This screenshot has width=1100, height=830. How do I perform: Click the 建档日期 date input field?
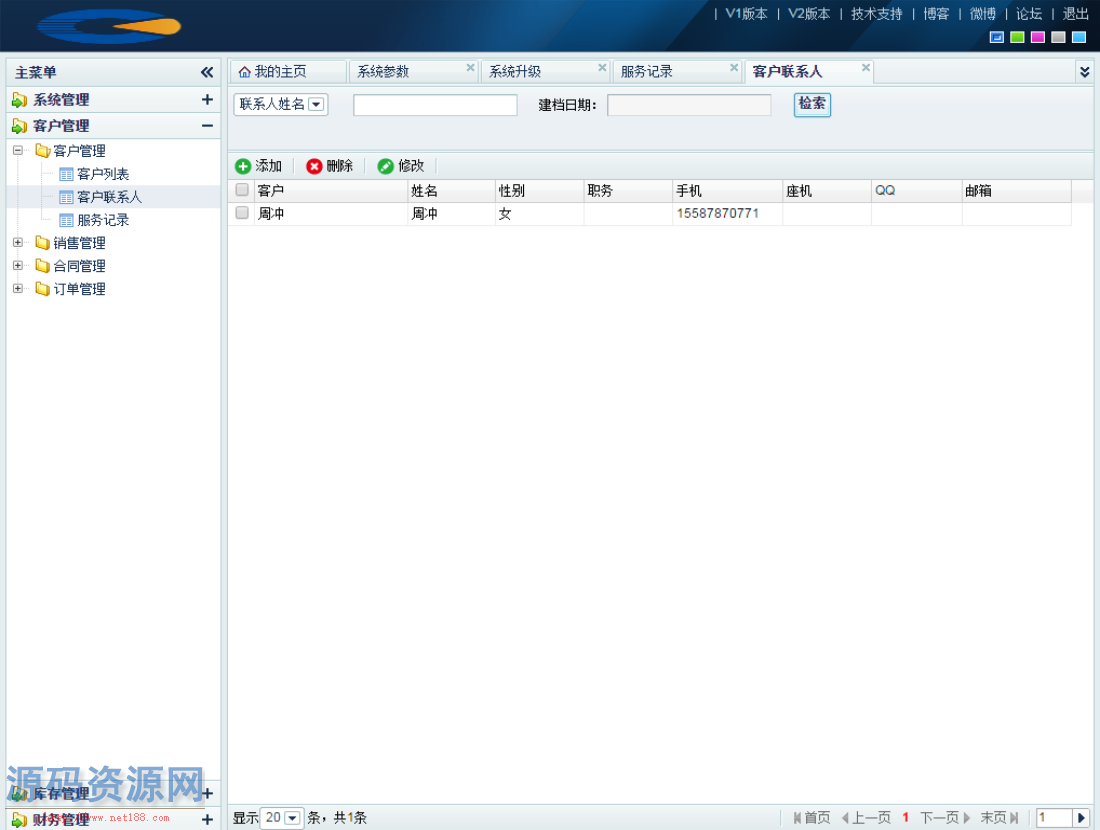(x=688, y=105)
